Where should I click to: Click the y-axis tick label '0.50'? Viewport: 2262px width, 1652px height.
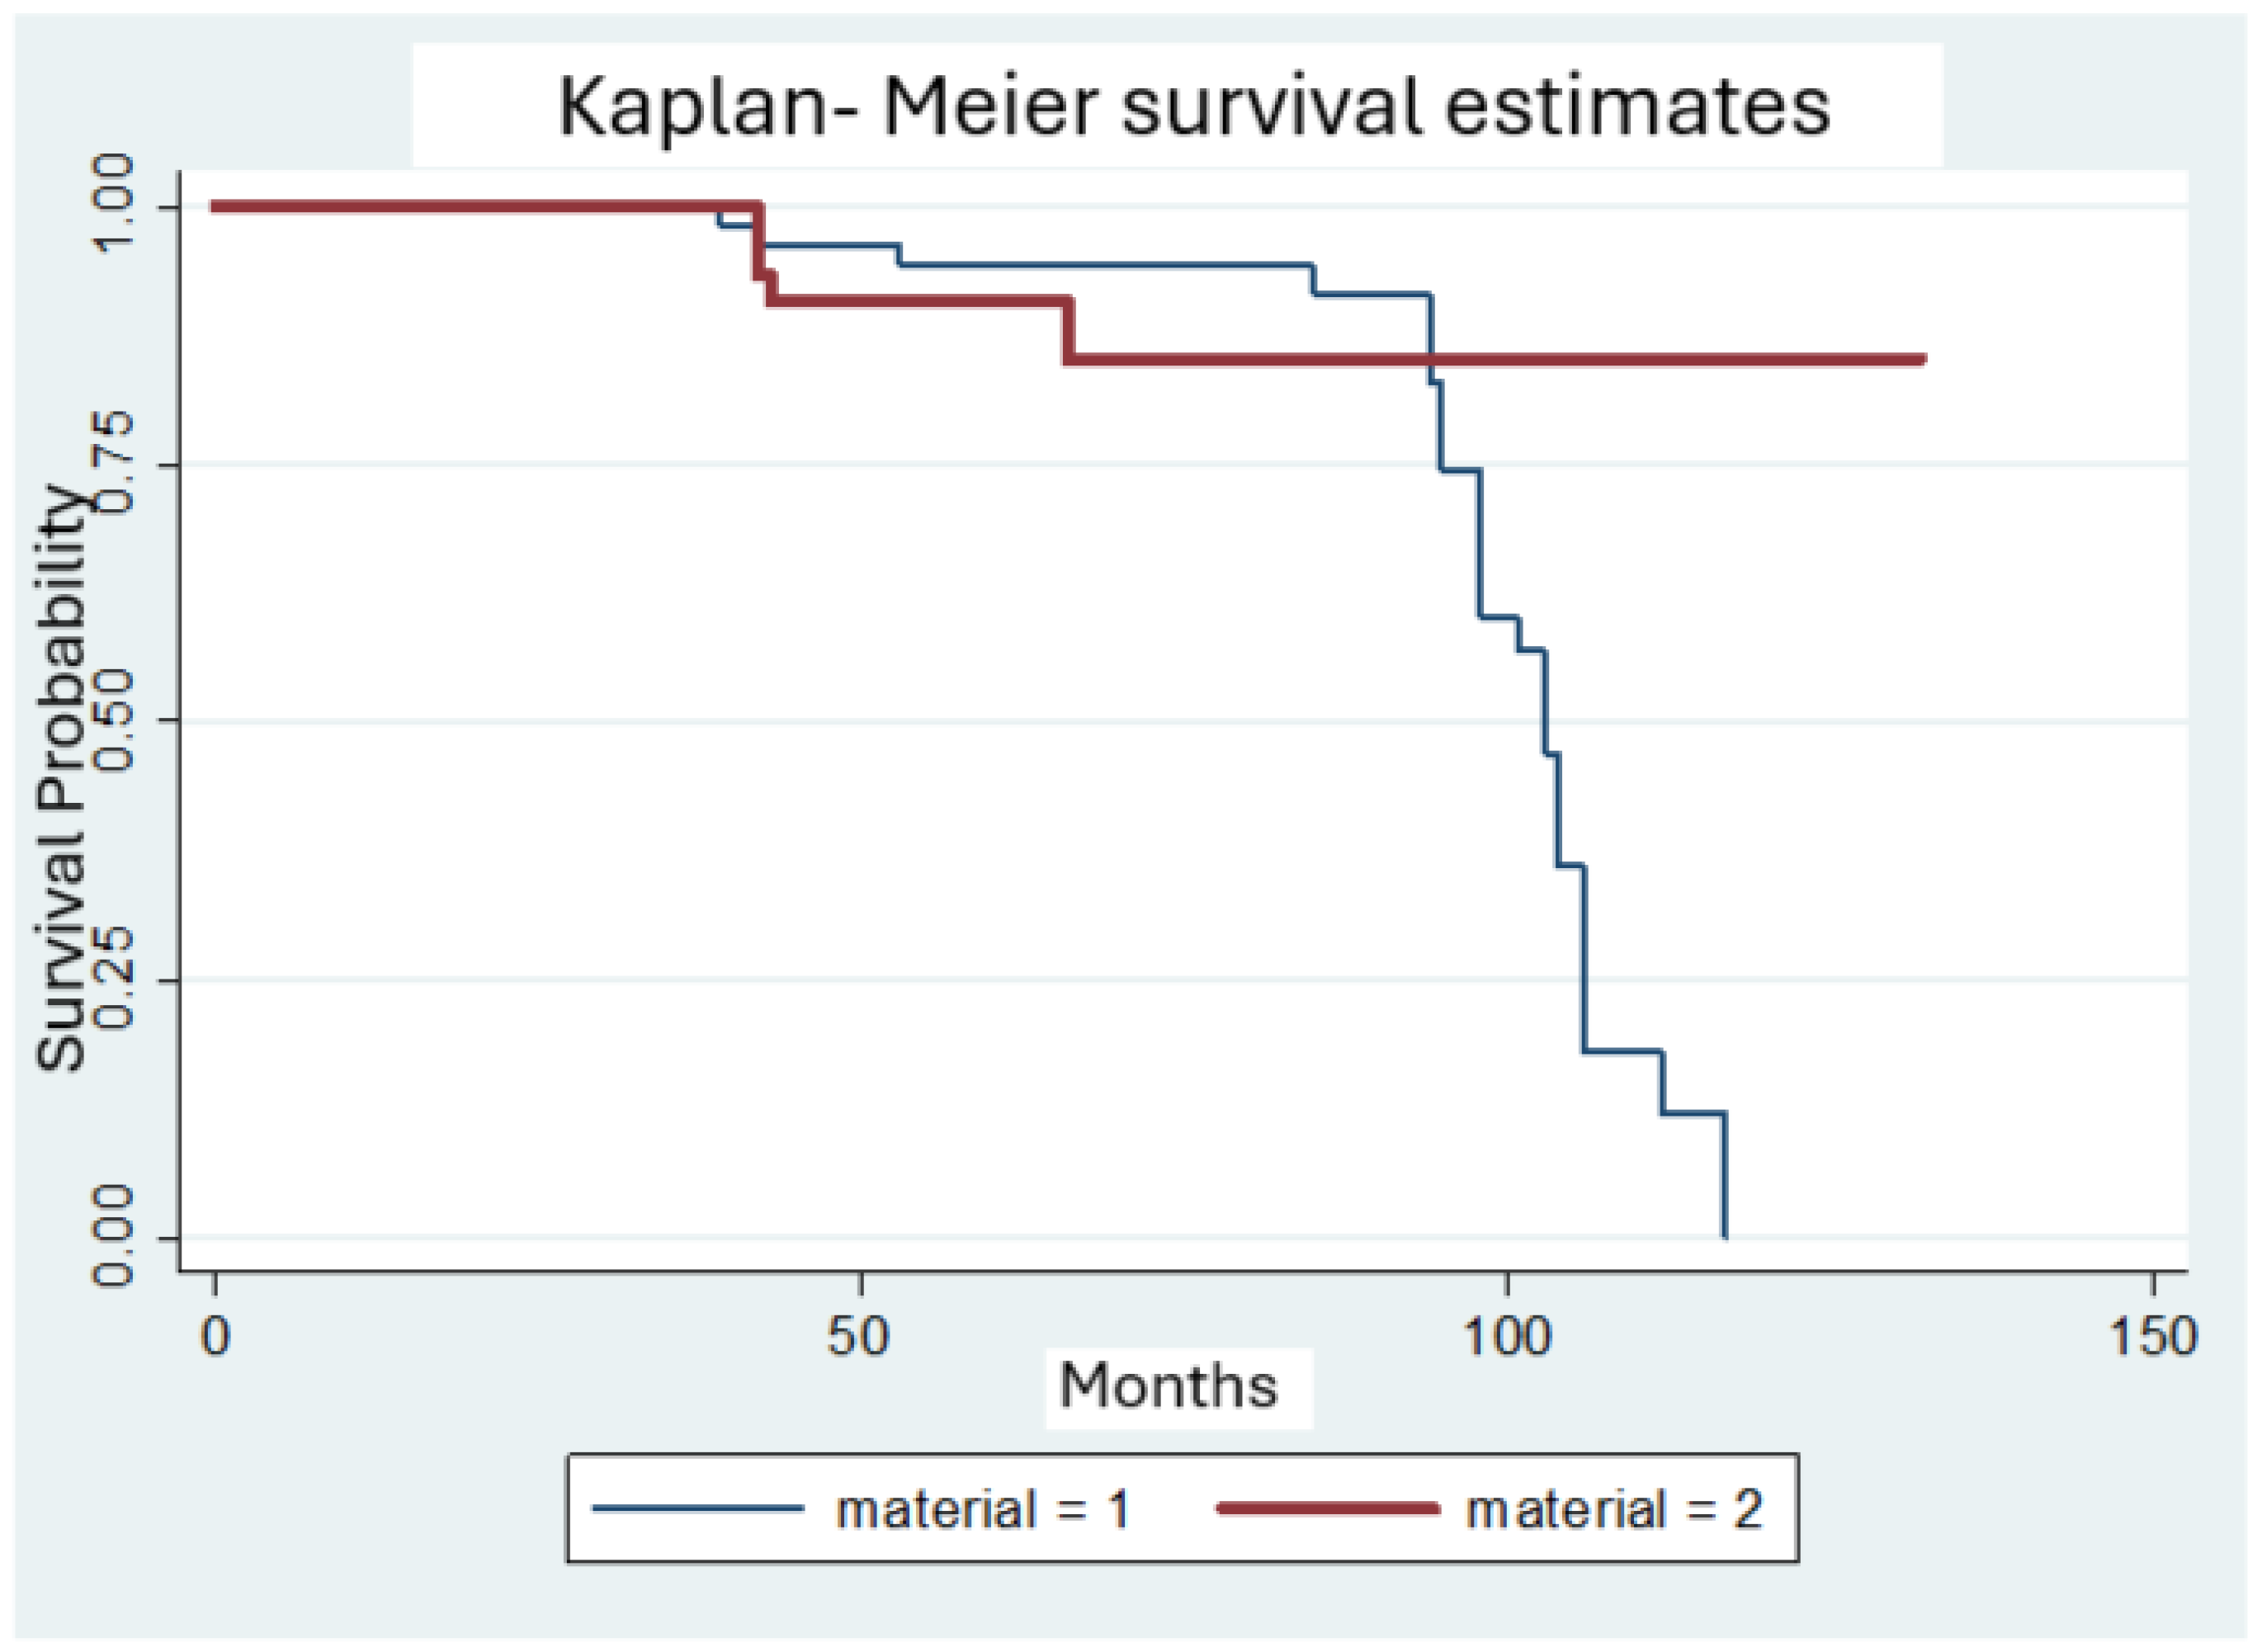(113, 720)
